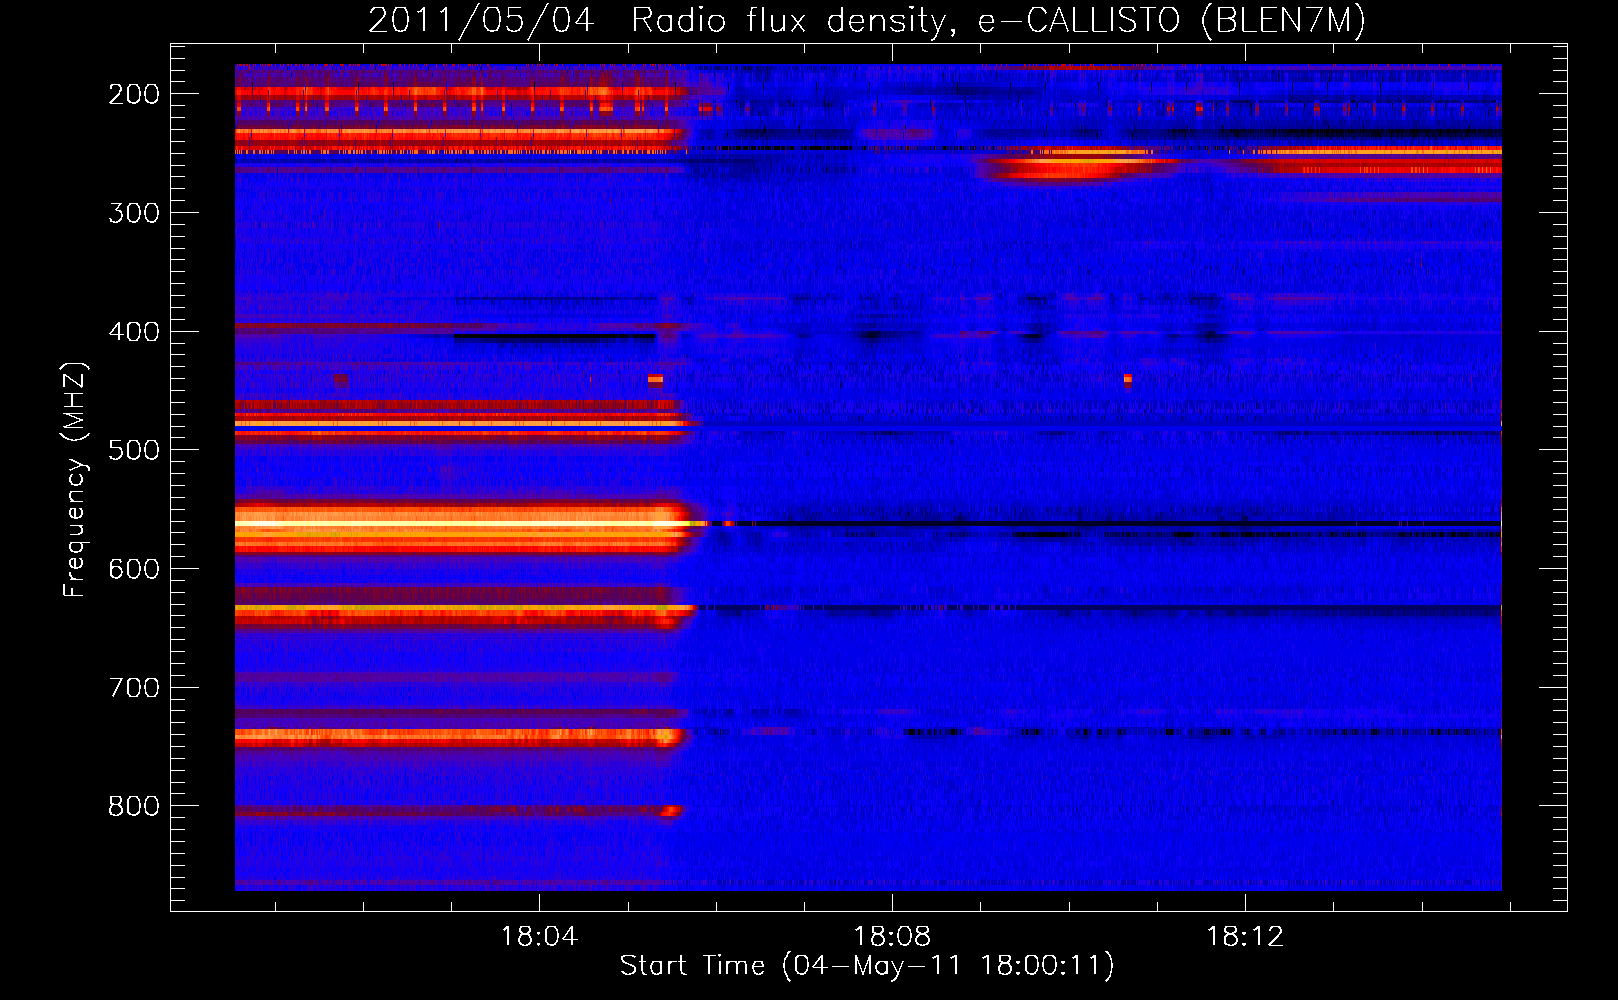This screenshot has width=1618, height=1000.
Task: Click the 300 frequency tick label
Action: (134, 213)
